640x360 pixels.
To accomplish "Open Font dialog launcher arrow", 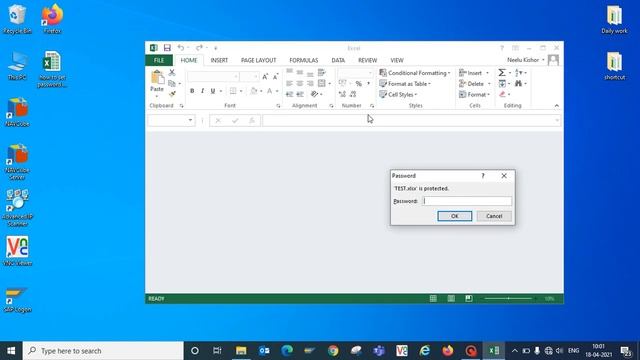I will point(278,106).
